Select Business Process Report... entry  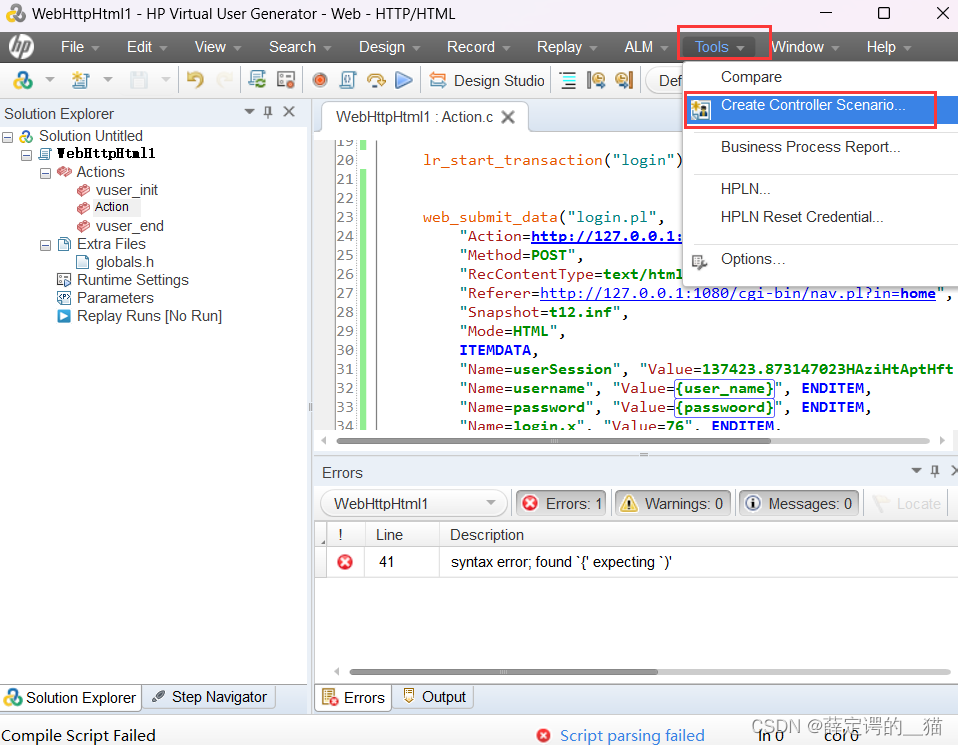tap(810, 147)
